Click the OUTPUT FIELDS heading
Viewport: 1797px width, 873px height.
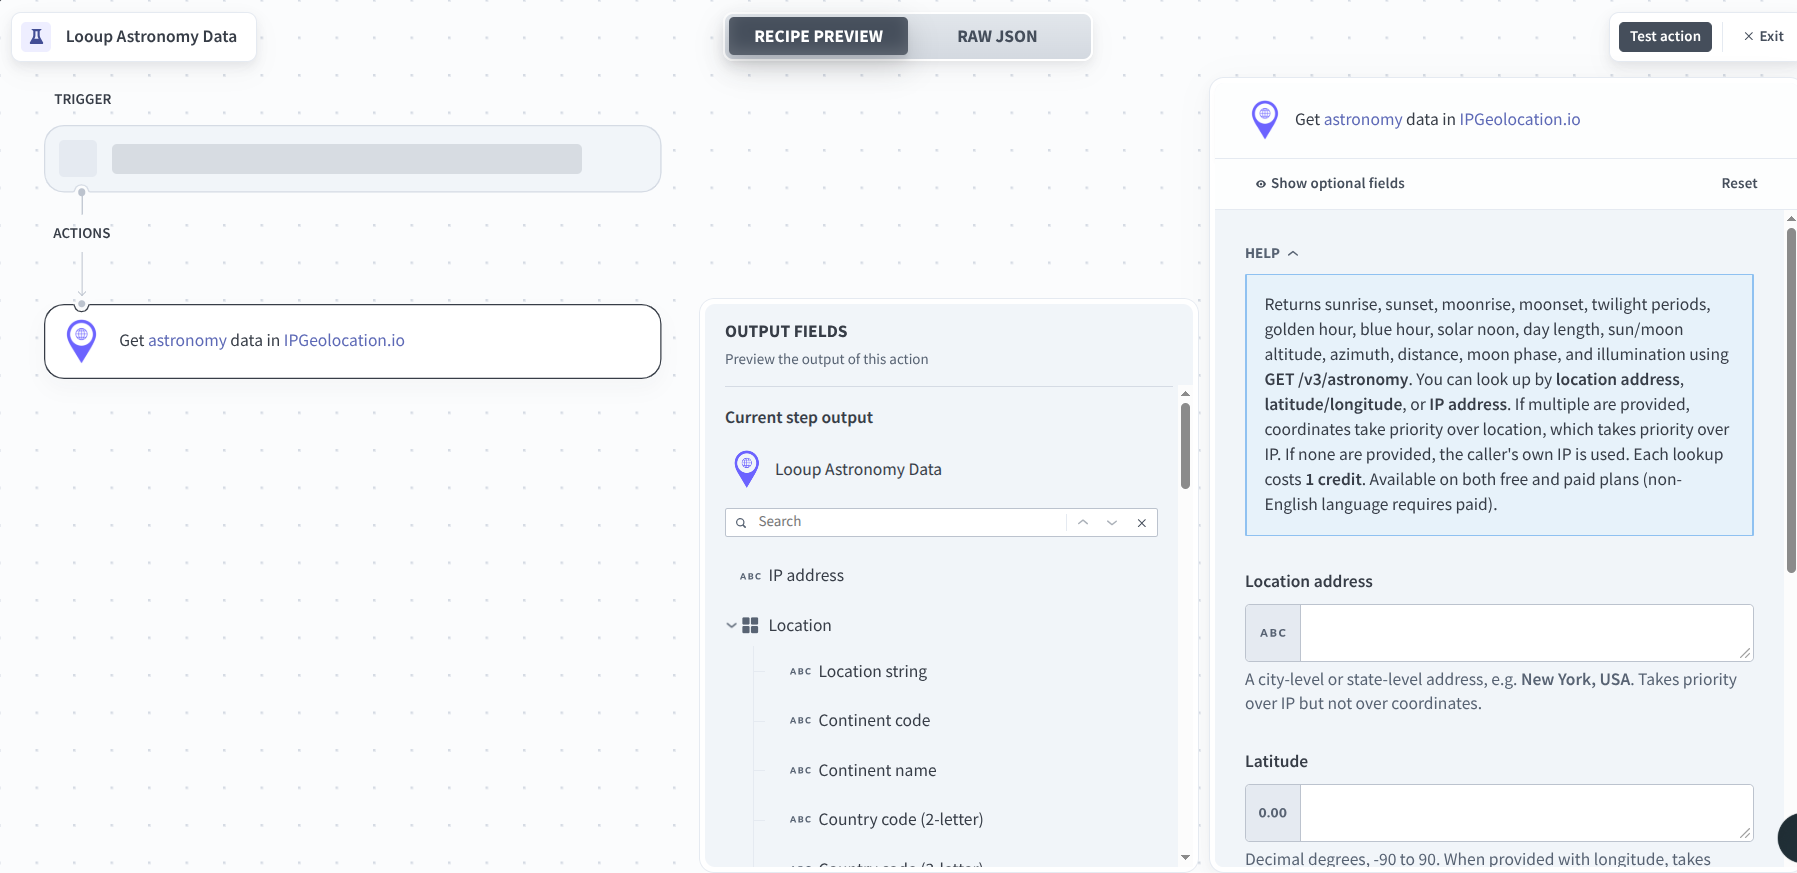[786, 332]
